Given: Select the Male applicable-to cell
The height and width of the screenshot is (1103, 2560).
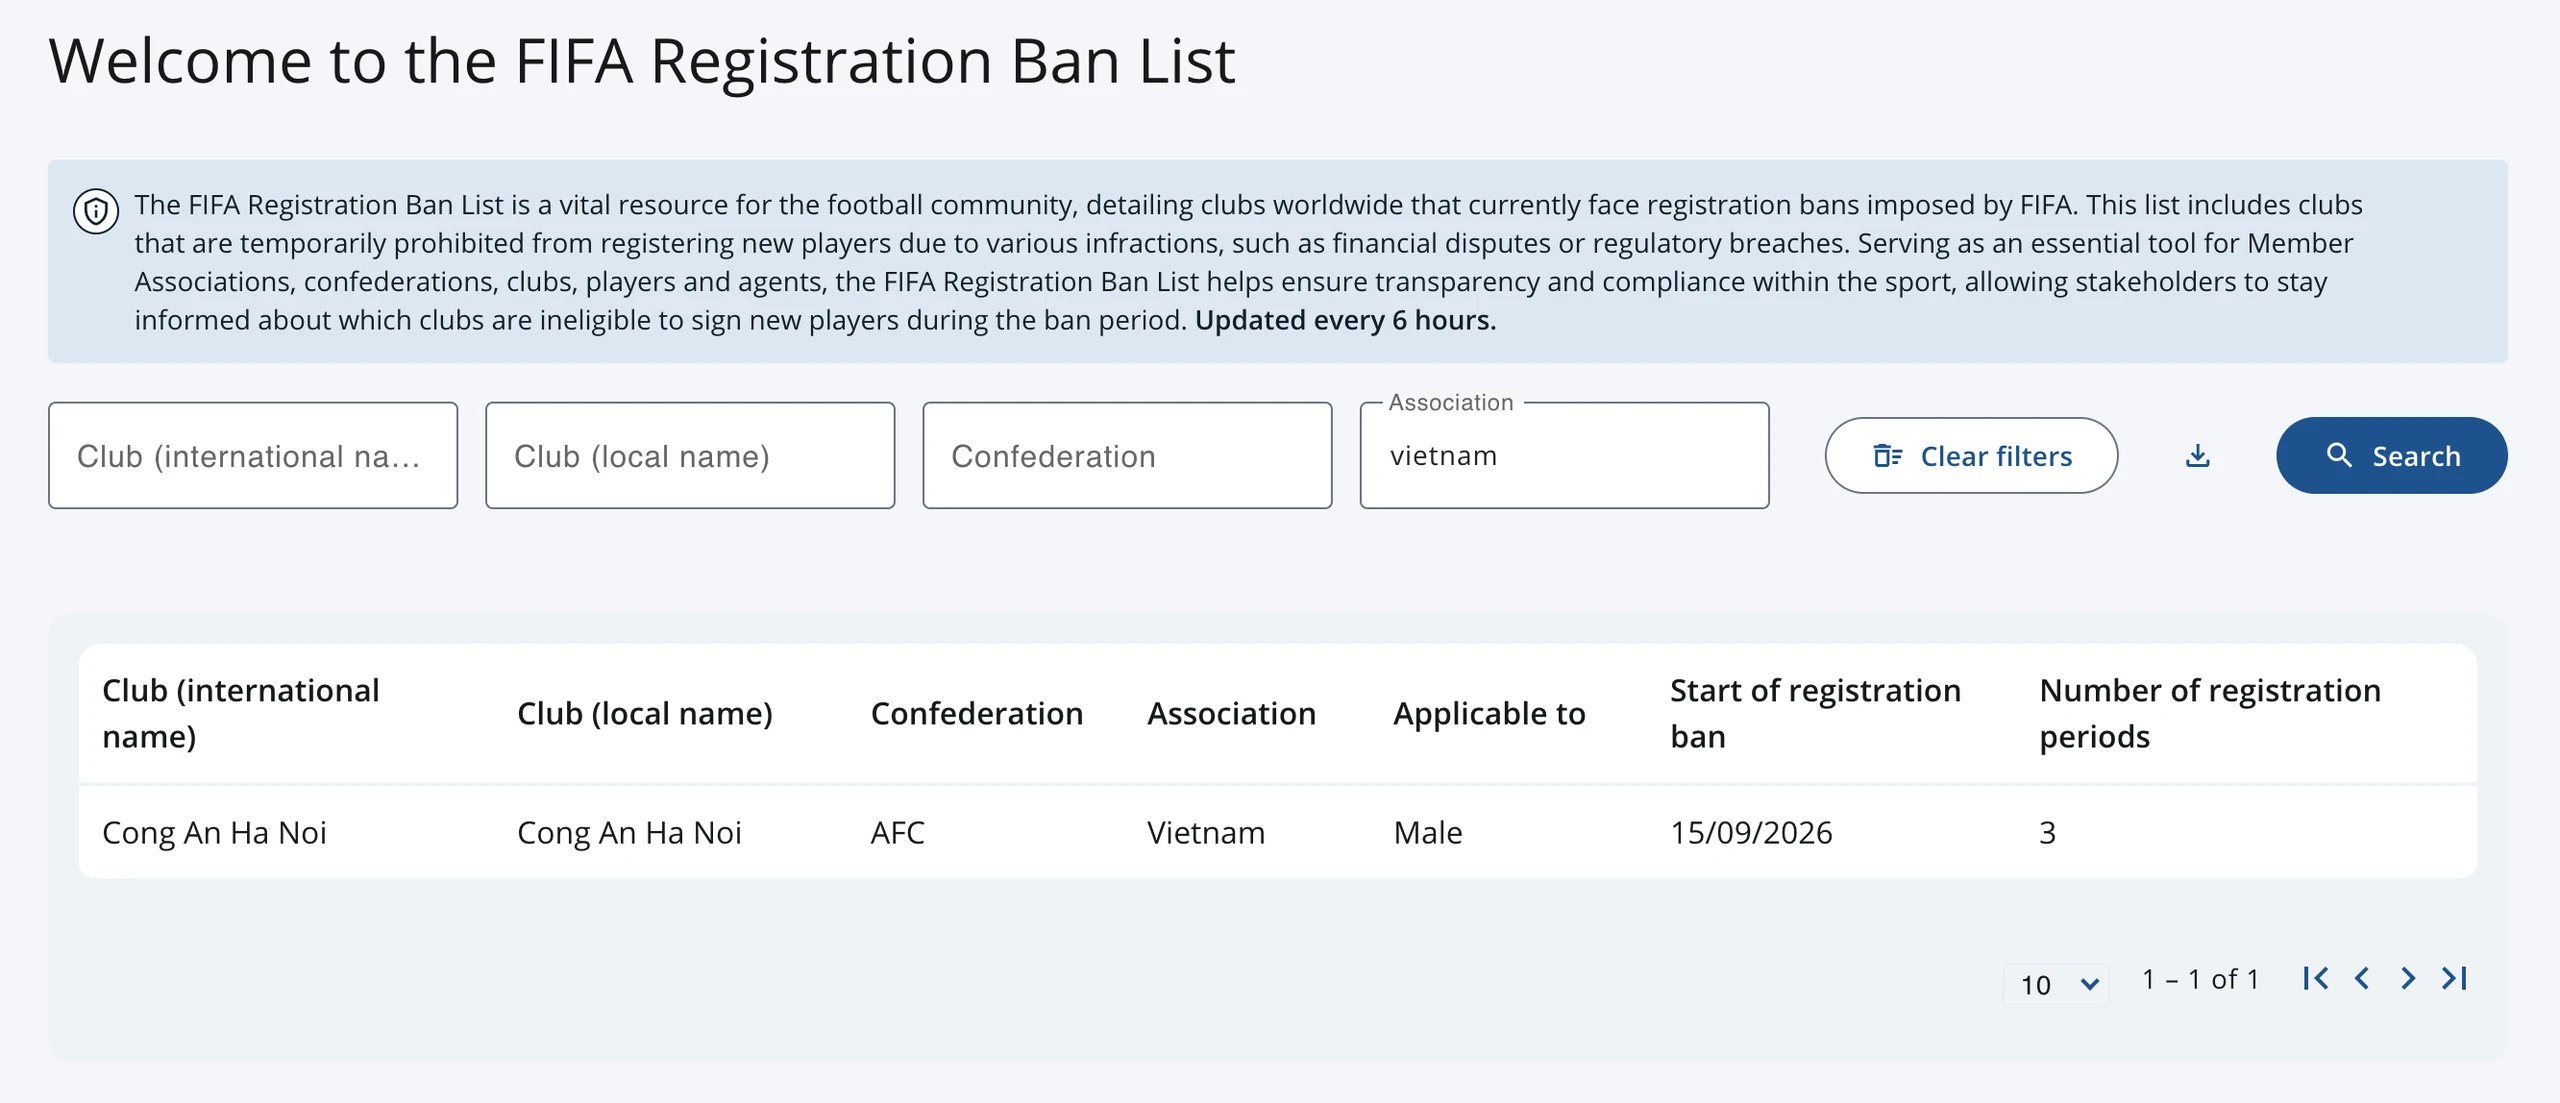Looking at the screenshot, I should pos(1428,832).
